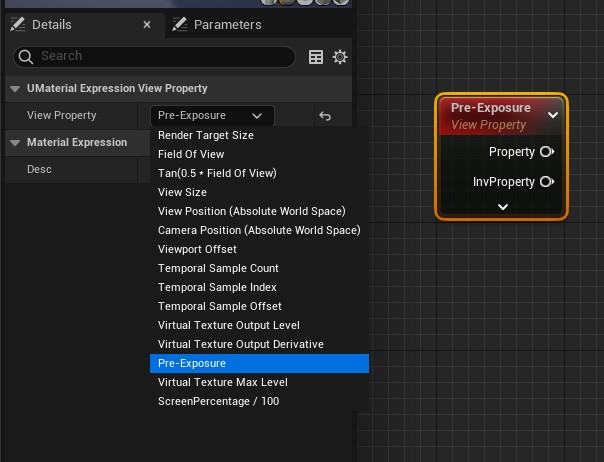Open the View Property dropdown
The image size is (604, 462).
tap(211, 115)
